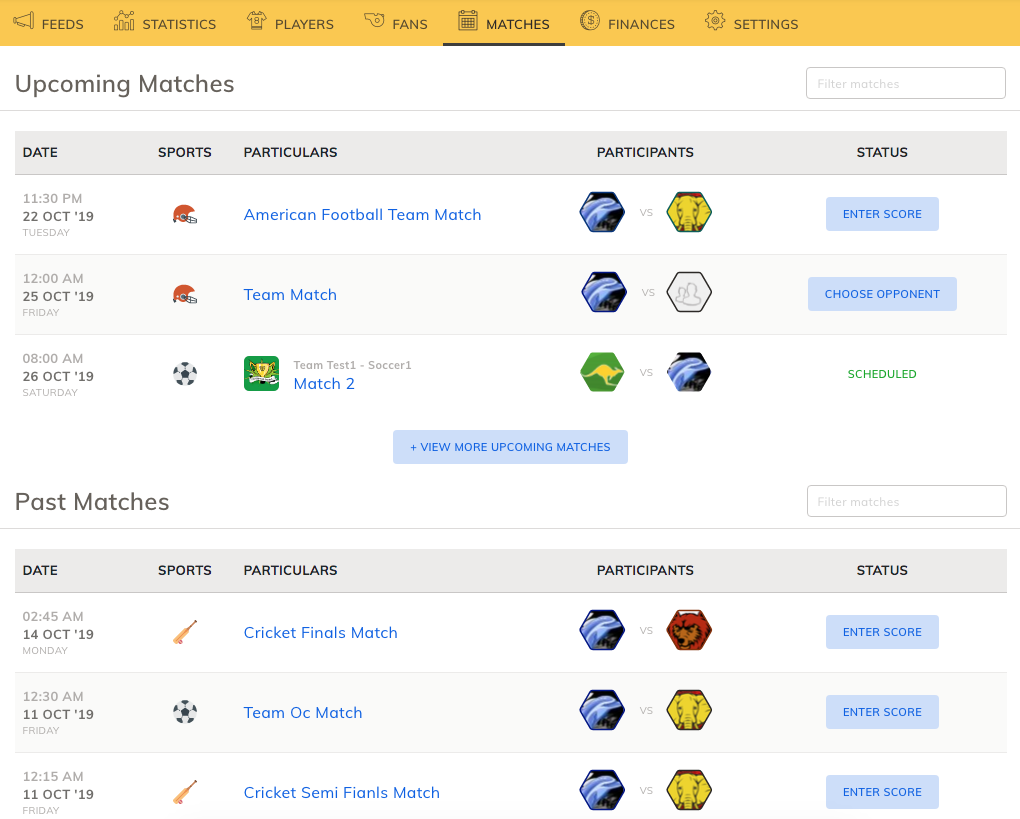Click View More Upcoming Matches button
The height and width of the screenshot is (819, 1020).
click(x=510, y=447)
